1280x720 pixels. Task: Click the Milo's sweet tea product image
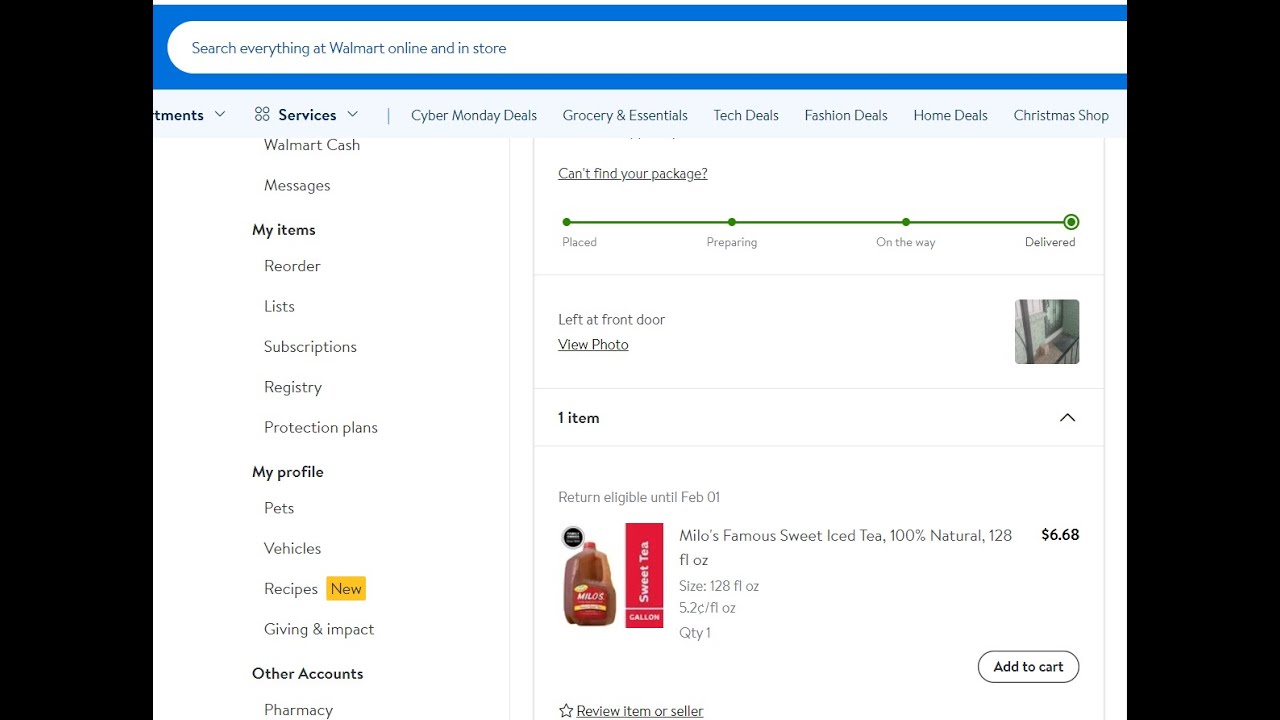612,576
